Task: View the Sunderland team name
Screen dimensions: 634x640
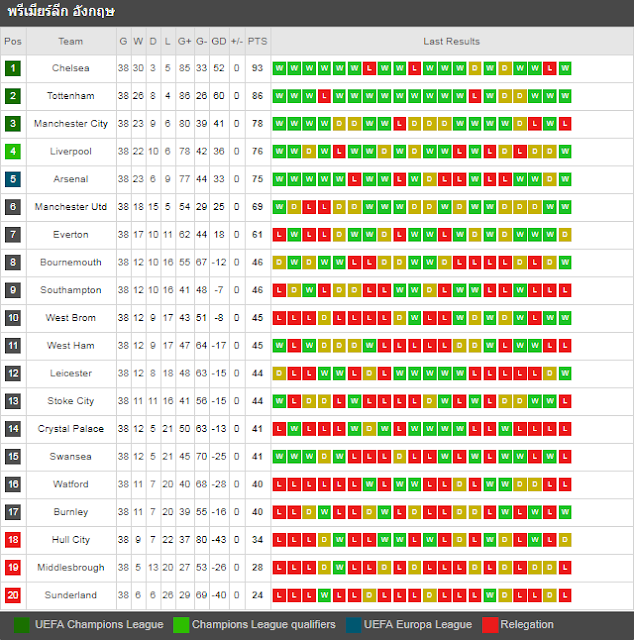Action: 71,595
